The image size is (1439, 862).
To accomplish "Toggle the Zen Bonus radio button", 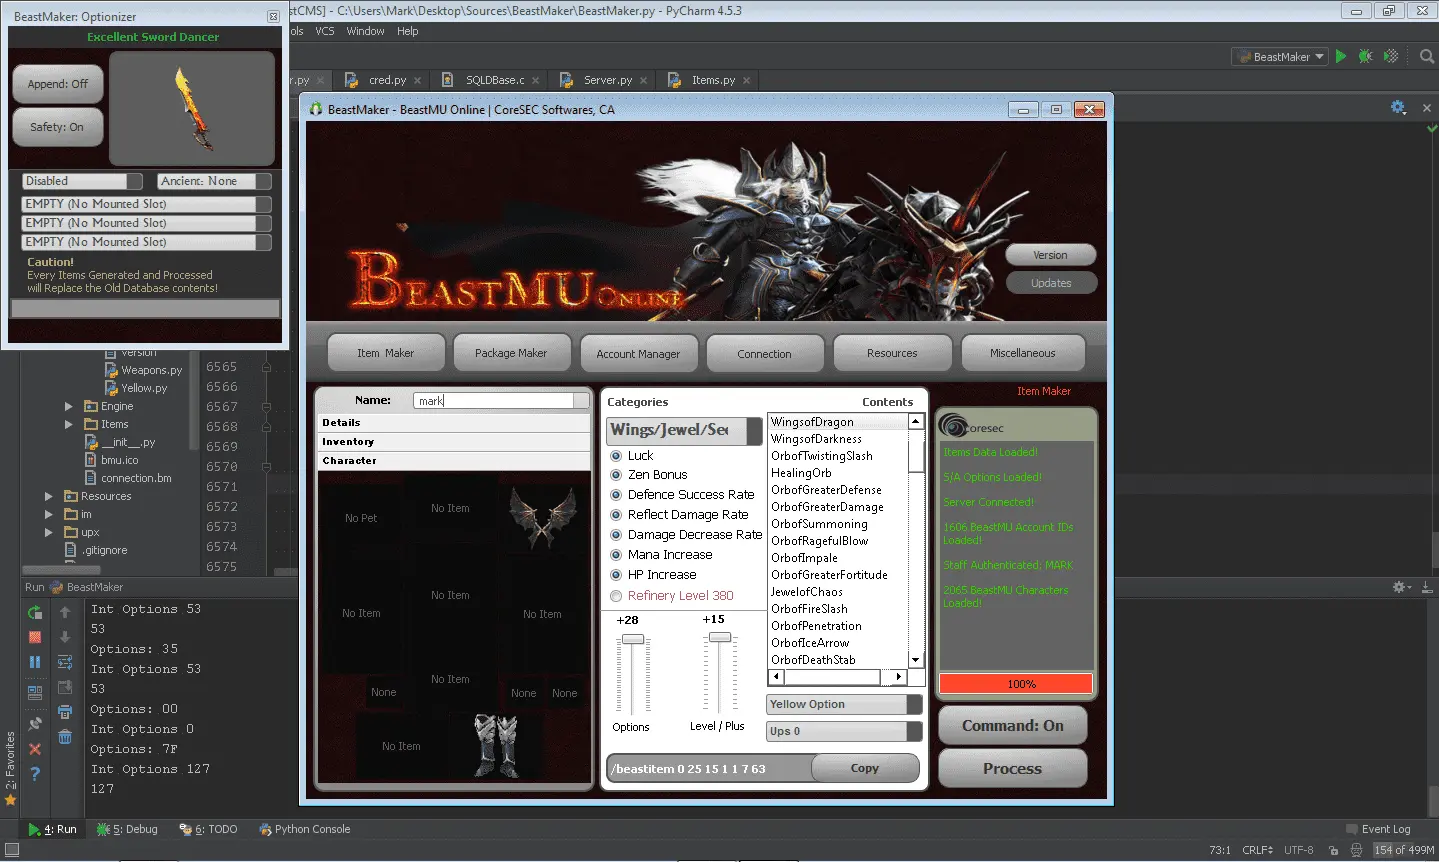I will click(x=616, y=475).
